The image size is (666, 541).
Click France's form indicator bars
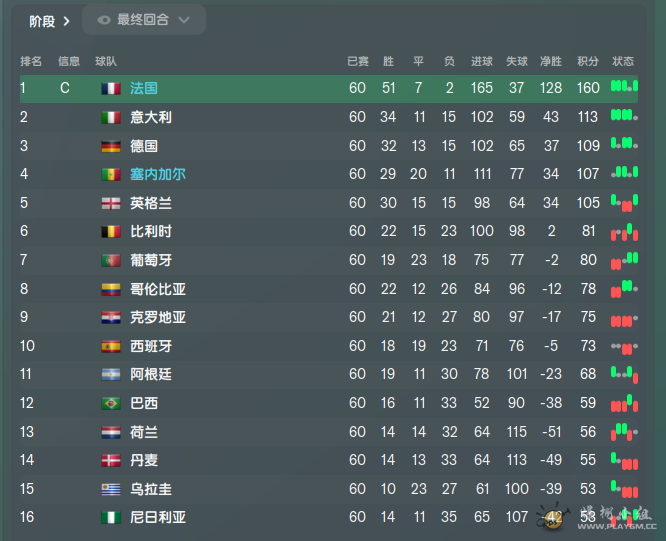point(624,86)
